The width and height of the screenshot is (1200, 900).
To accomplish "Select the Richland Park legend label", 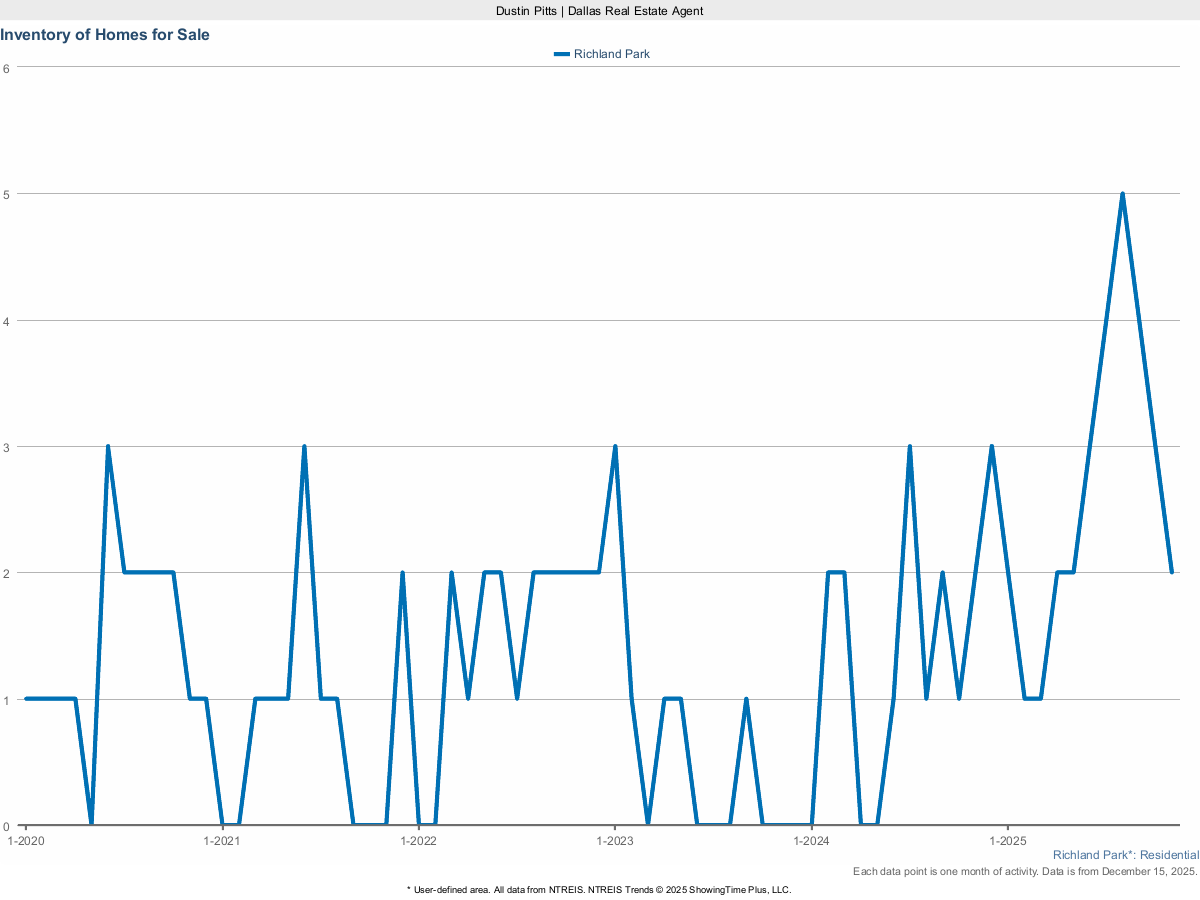I will [611, 54].
